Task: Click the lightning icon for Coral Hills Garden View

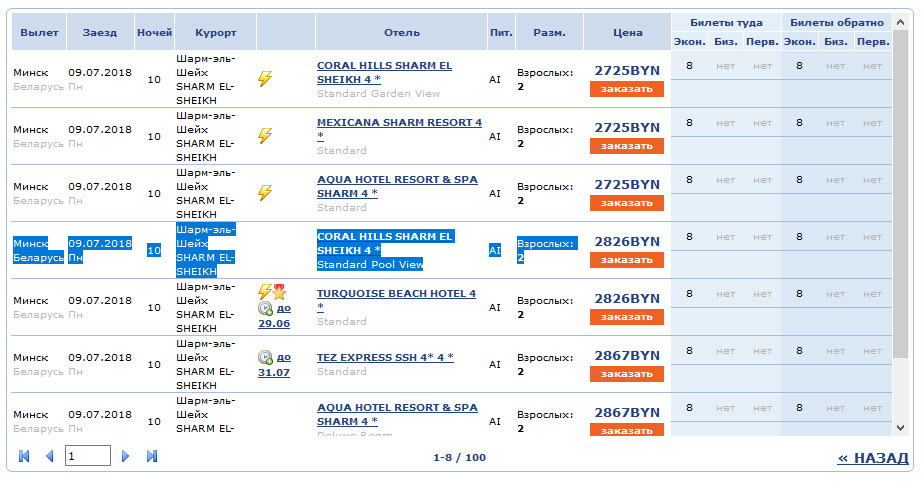Action: (265, 79)
